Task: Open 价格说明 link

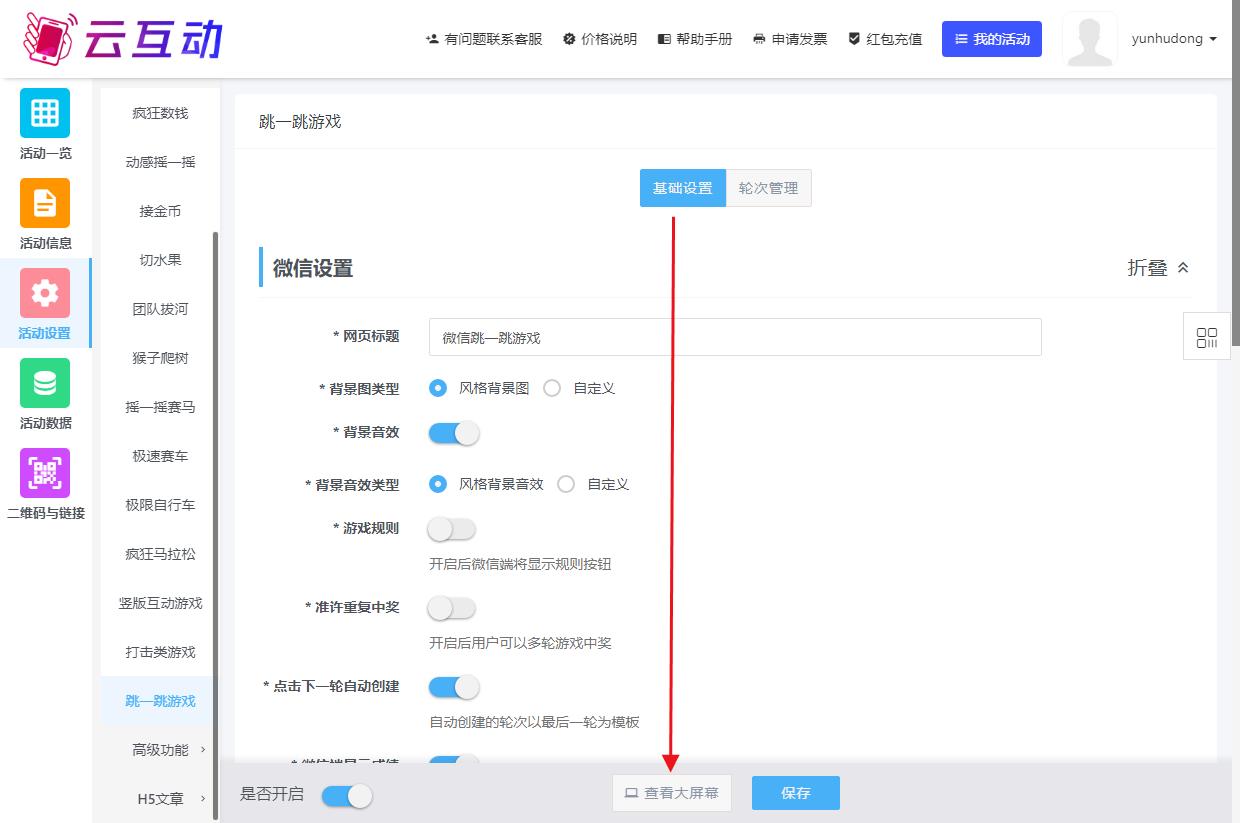Action: [x=600, y=39]
